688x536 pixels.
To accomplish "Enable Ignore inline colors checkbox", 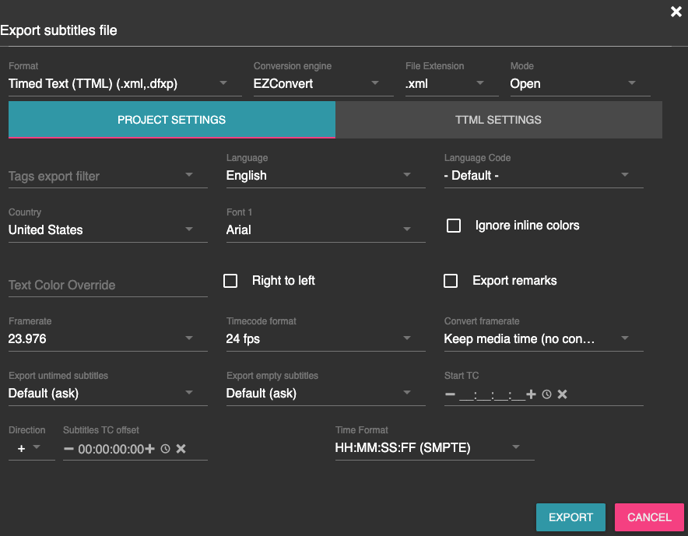I will [x=453, y=226].
